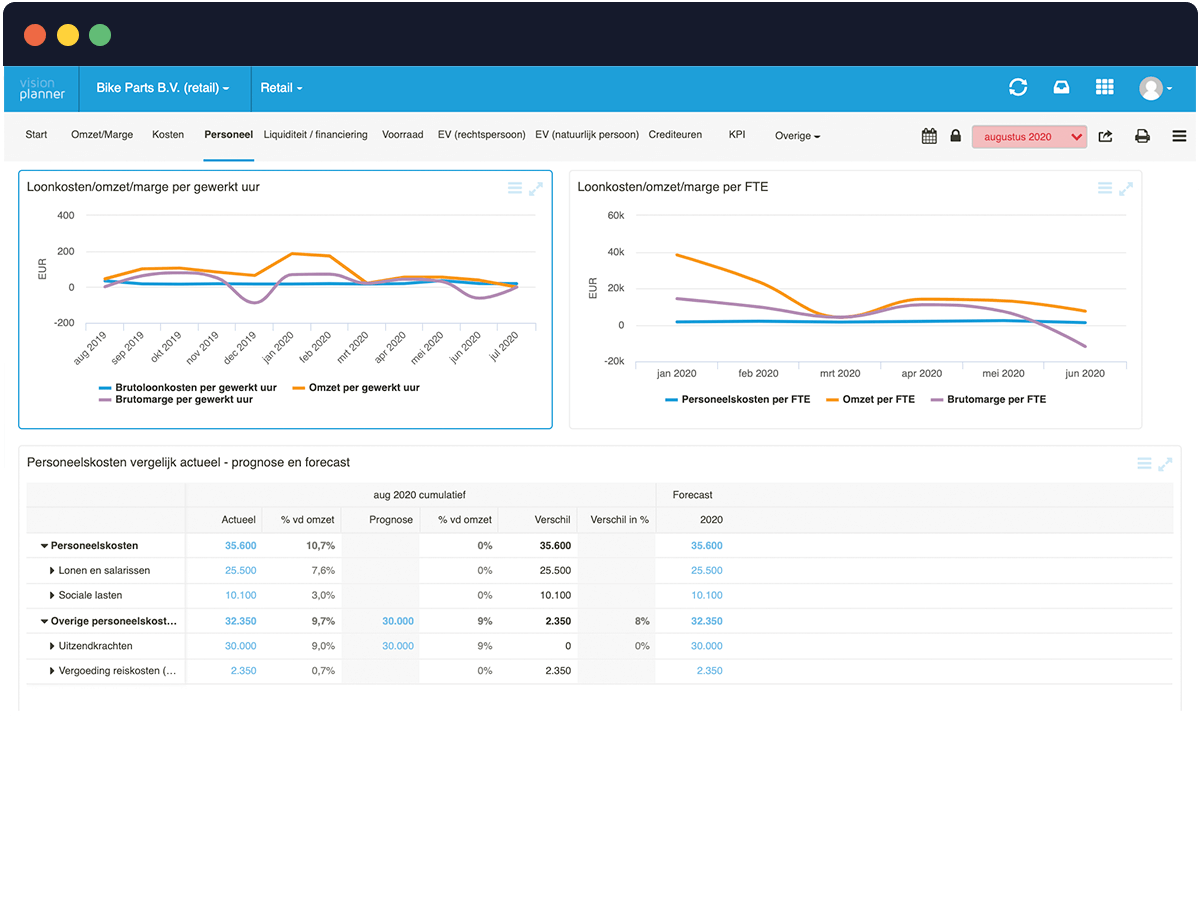This screenshot has width=1200, height=900.
Task: Open the Crediteuren tab
Action: [x=675, y=135]
